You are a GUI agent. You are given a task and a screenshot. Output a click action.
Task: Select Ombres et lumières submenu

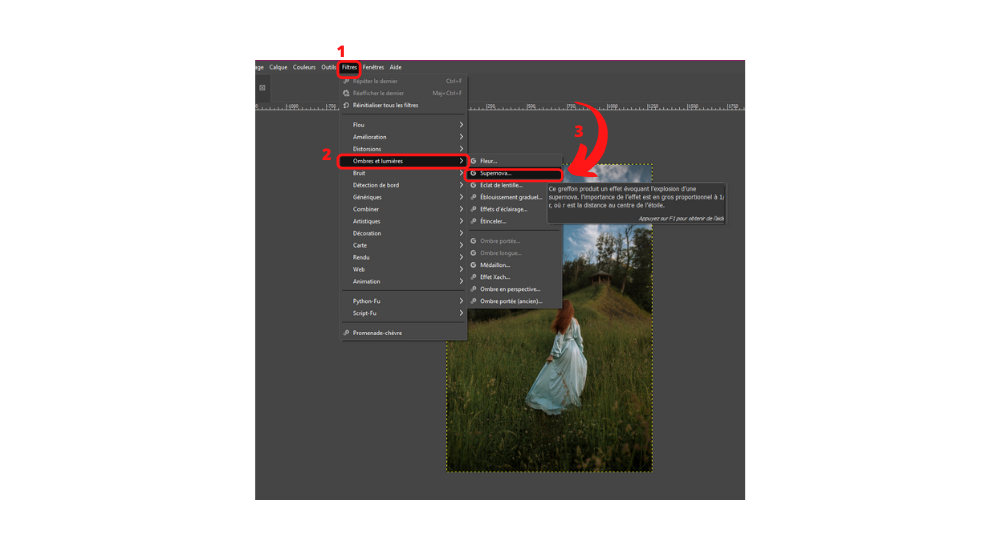point(403,161)
